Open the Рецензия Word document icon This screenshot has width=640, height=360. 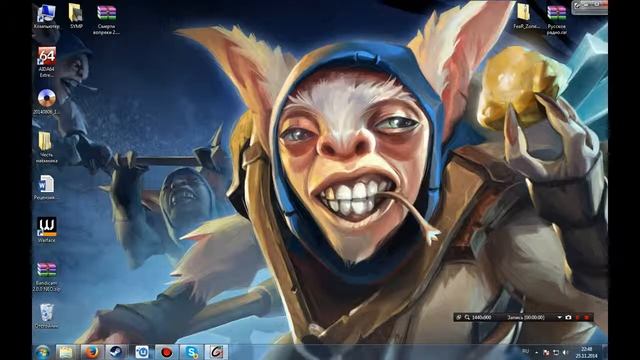pyautogui.click(x=46, y=188)
